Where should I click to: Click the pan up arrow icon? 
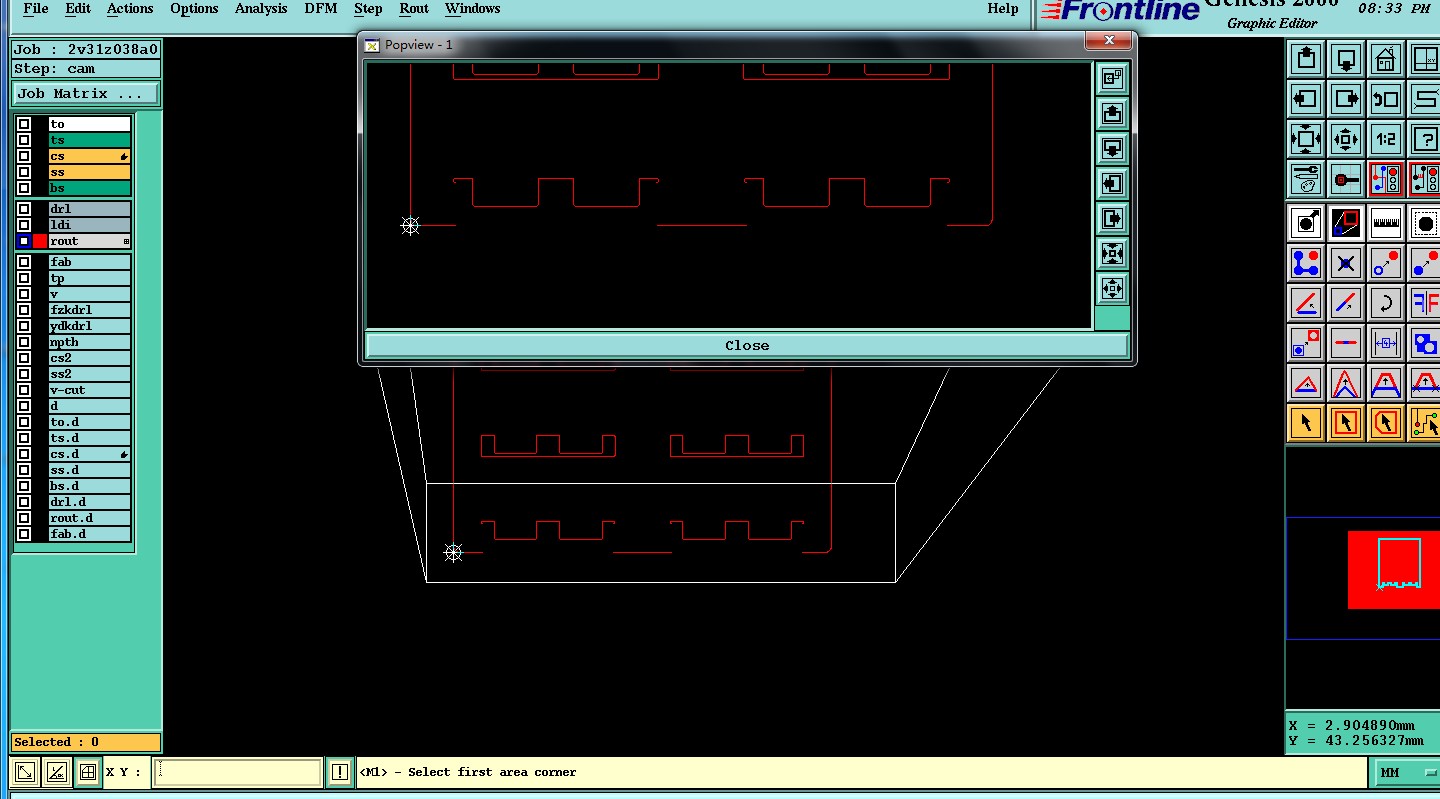tap(1306, 59)
